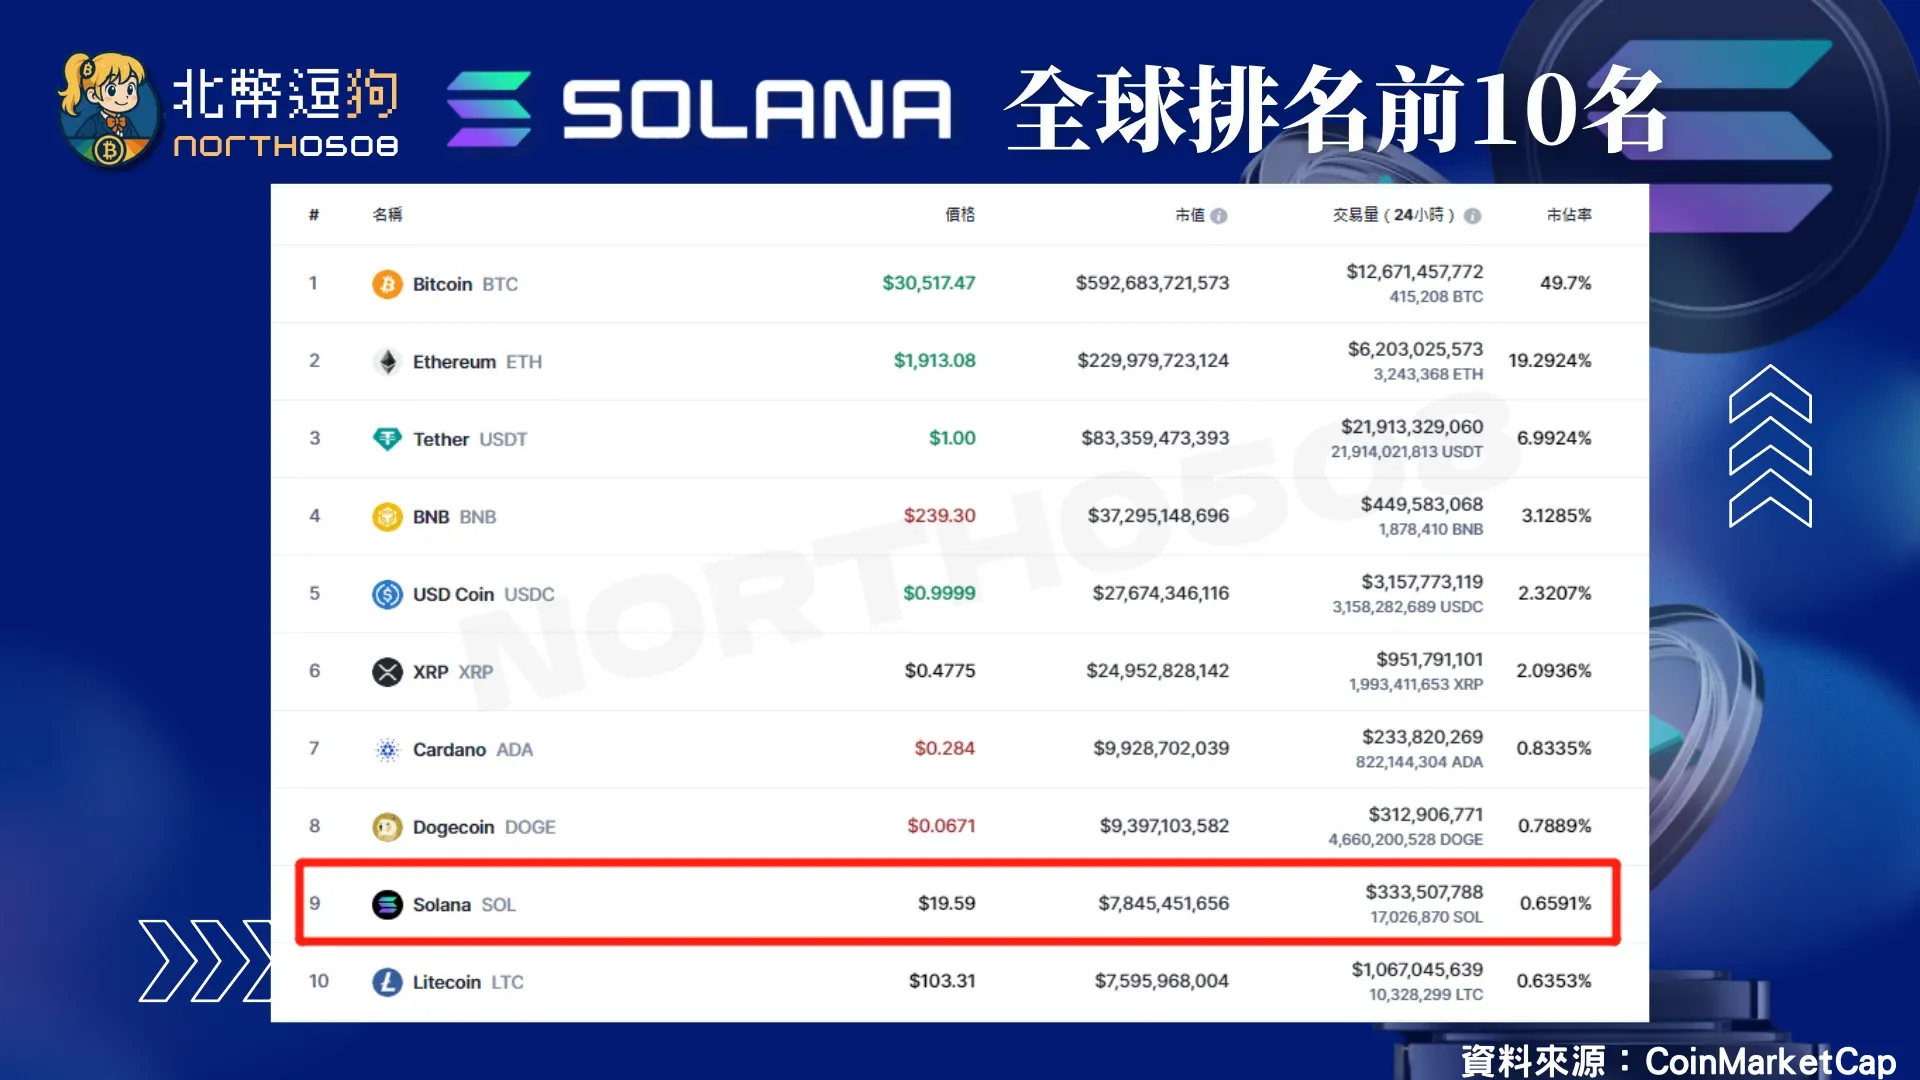This screenshot has height=1080, width=1920.
Task: Click the # rank column header
Action: (x=315, y=214)
